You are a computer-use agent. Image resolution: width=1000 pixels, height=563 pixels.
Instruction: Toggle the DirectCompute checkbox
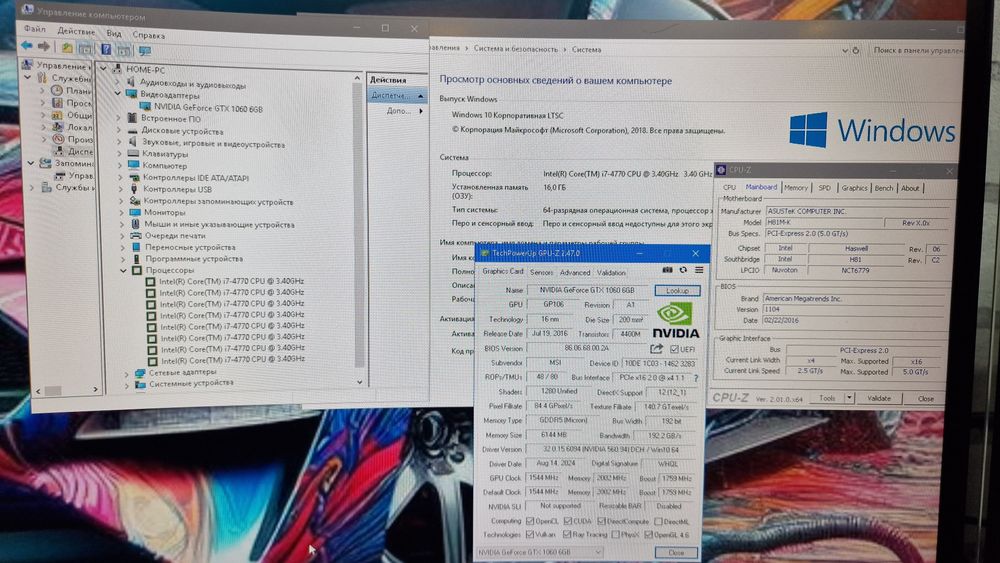[601, 521]
